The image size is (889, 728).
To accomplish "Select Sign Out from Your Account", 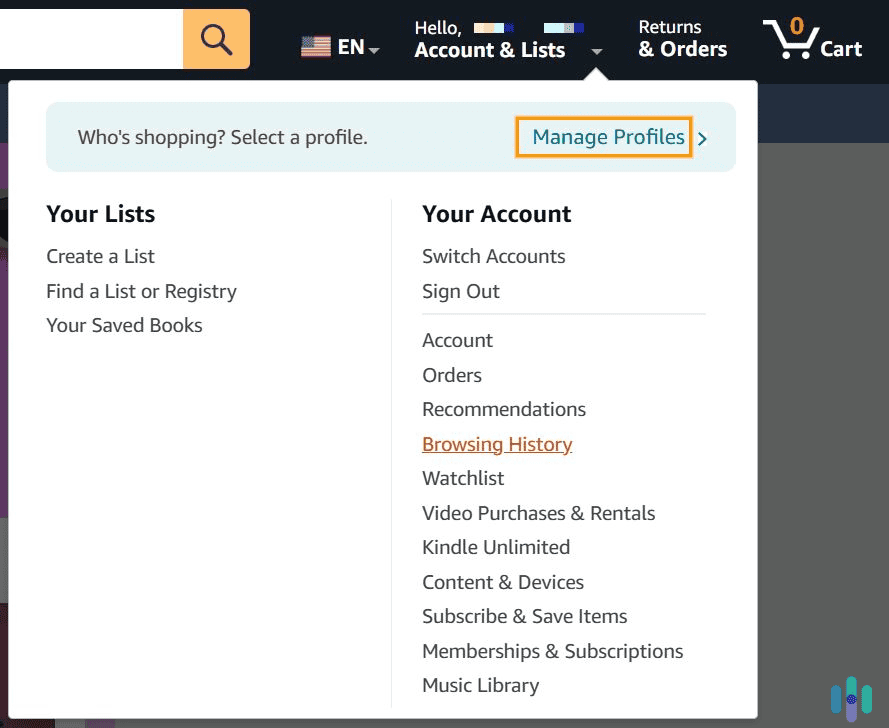I will pyautogui.click(x=459, y=291).
